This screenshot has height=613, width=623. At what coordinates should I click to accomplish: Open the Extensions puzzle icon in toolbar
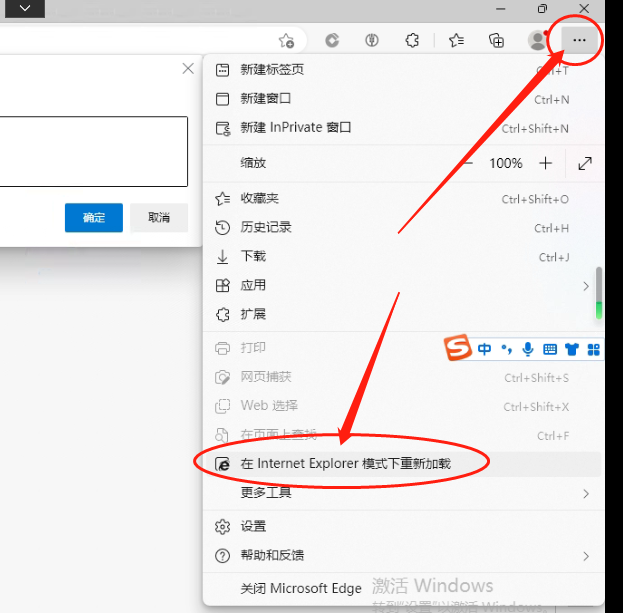click(x=411, y=40)
